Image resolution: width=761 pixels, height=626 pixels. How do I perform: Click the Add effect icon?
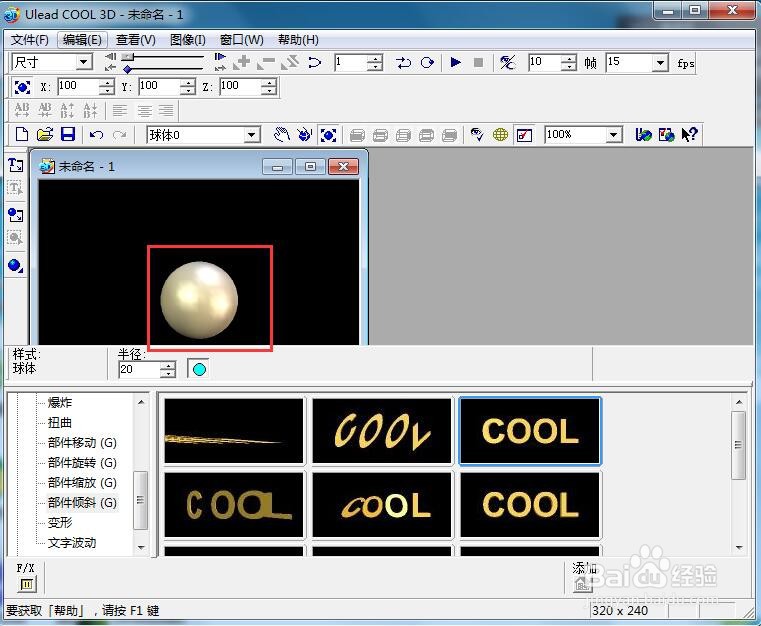coord(583,584)
